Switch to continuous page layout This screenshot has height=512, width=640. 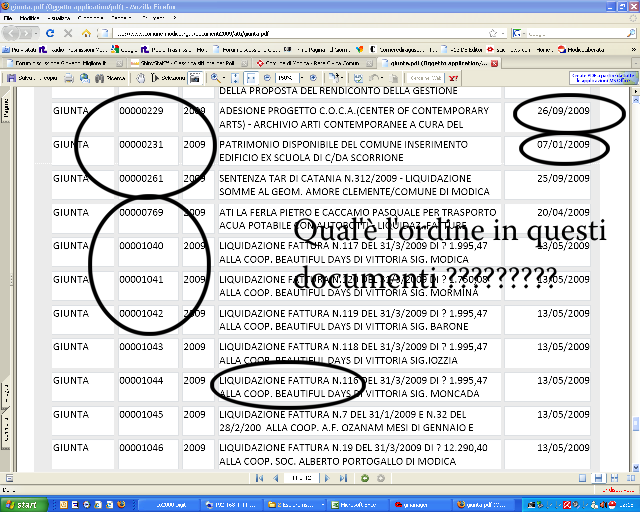pyautogui.click(x=598, y=478)
